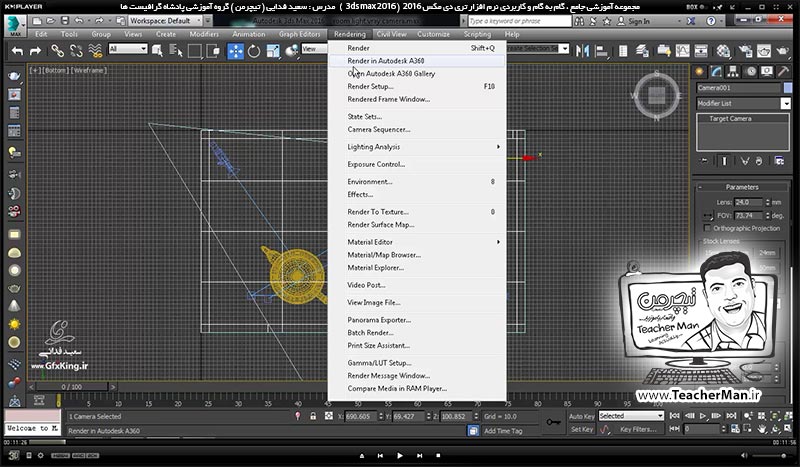The width and height of the screenshot is (800, 467).
Task: Save the scene with the floppy disk icon
Action: click(x=65, y=21)
